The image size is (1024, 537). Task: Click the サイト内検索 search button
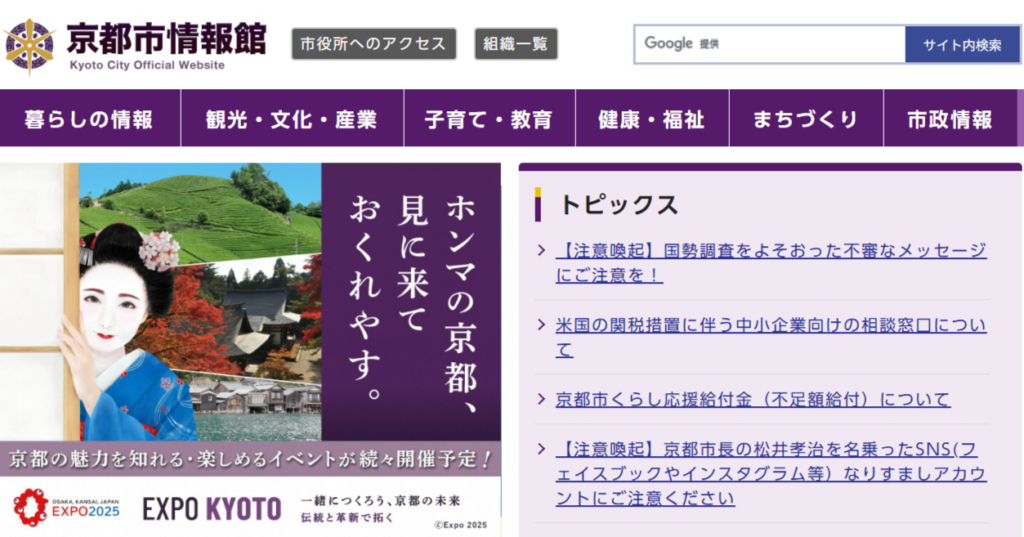[x=962, y=45]
